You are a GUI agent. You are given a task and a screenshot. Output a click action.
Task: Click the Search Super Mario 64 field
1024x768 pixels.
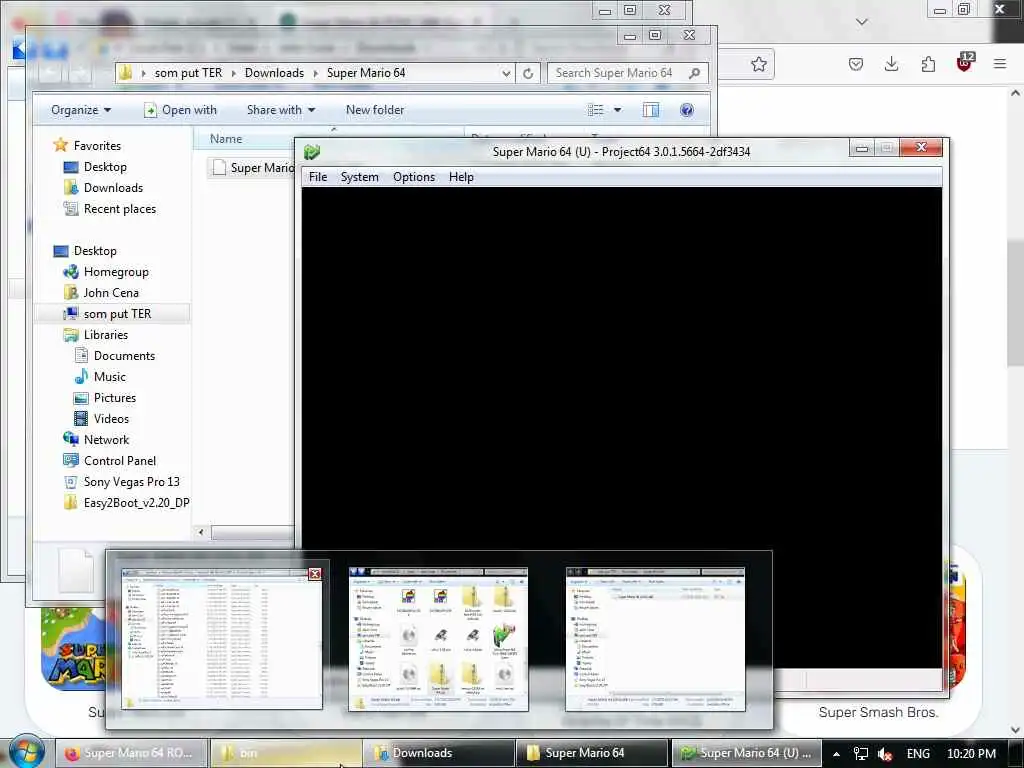point(627,73)
